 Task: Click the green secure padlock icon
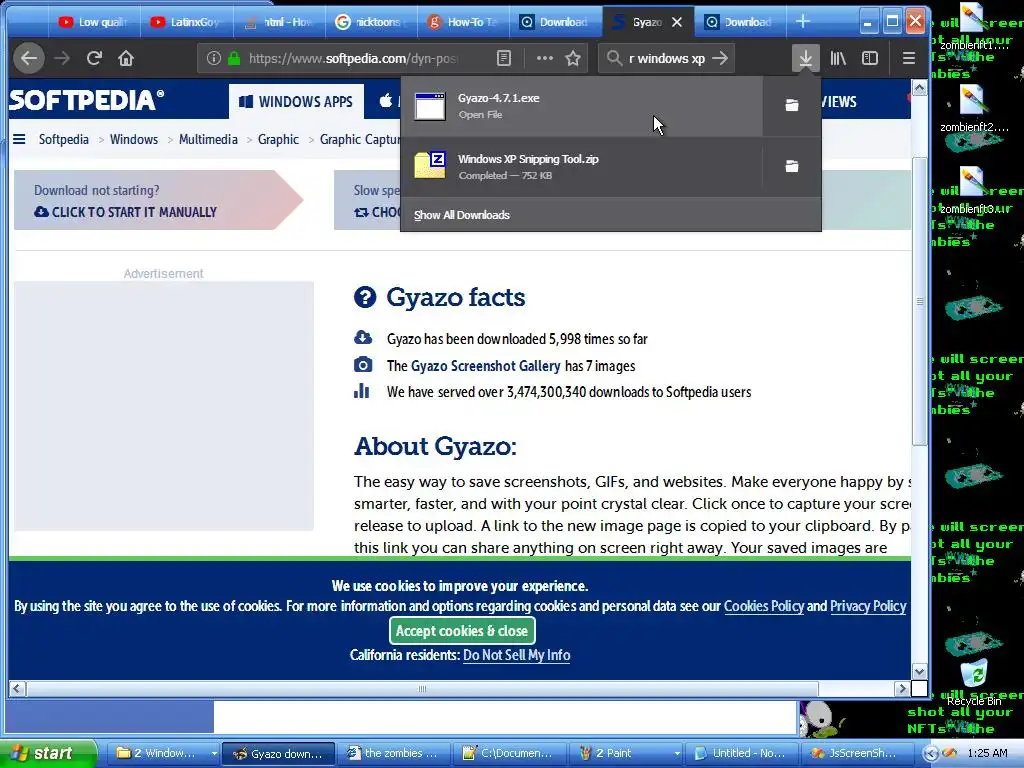click(234, 58)
